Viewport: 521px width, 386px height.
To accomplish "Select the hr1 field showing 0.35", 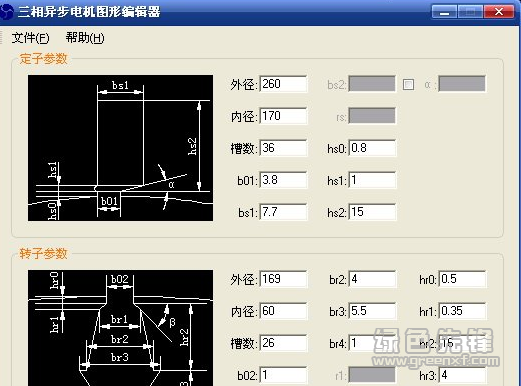I will 462,311.
